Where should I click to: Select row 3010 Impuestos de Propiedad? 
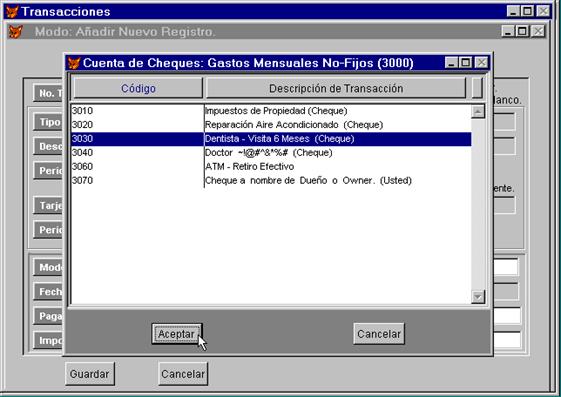[x=271, y=111]
